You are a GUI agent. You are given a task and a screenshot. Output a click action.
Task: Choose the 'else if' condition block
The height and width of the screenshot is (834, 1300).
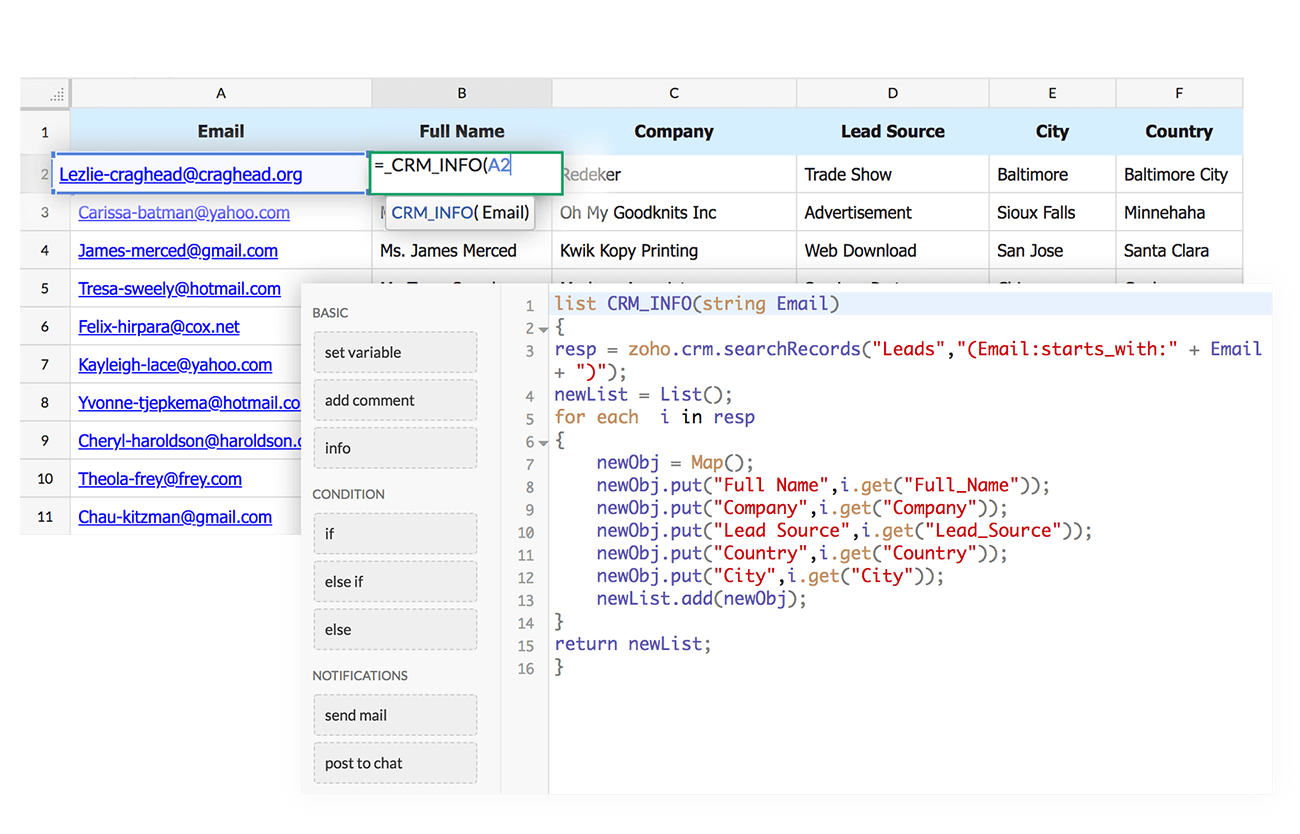point(395,582)
